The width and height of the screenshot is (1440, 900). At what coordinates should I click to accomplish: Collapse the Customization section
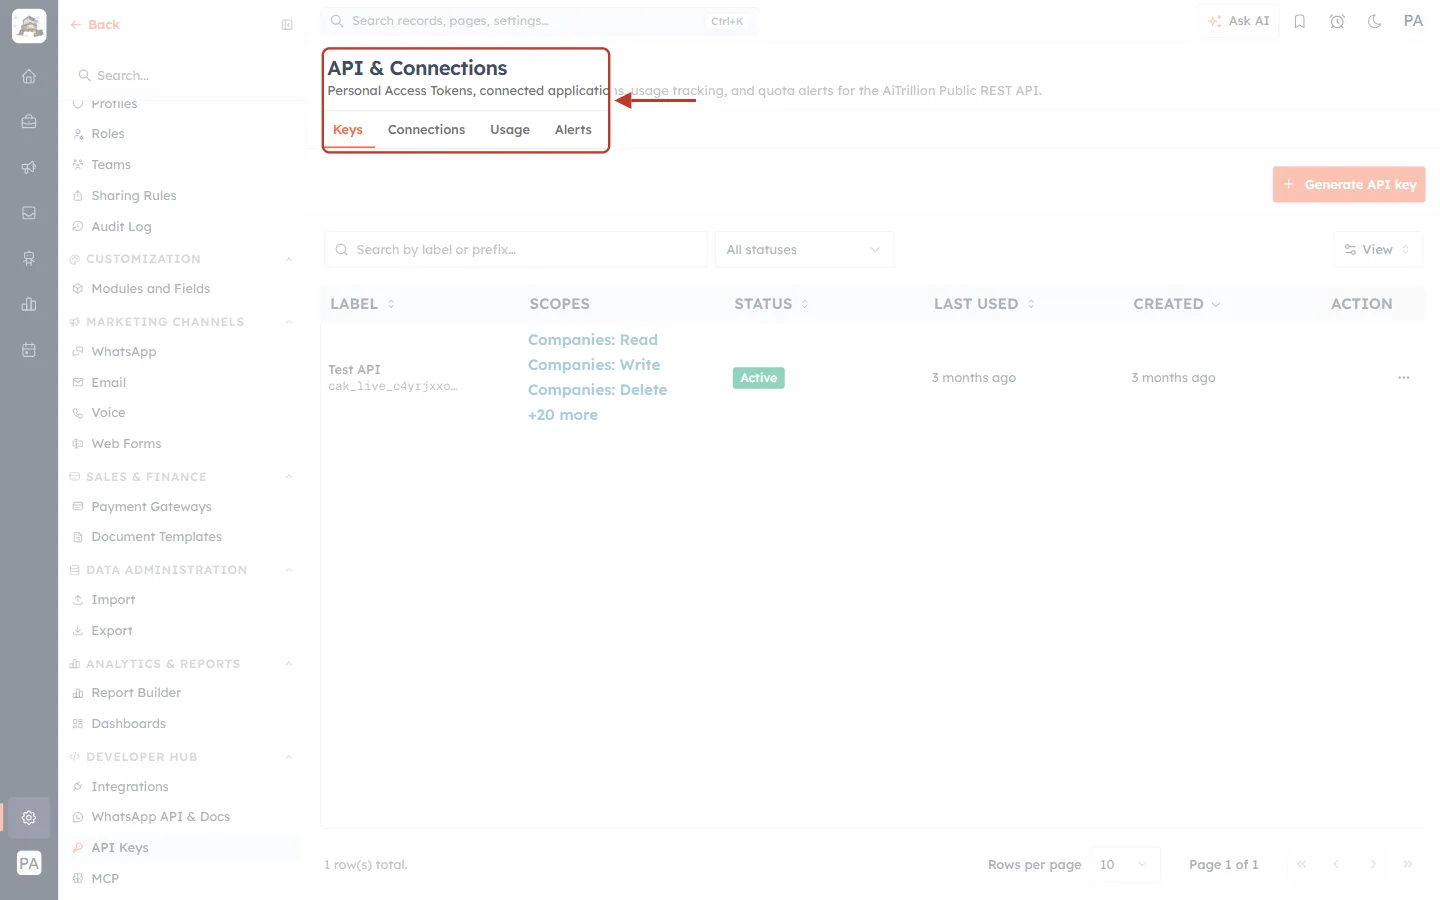point(288,259)
